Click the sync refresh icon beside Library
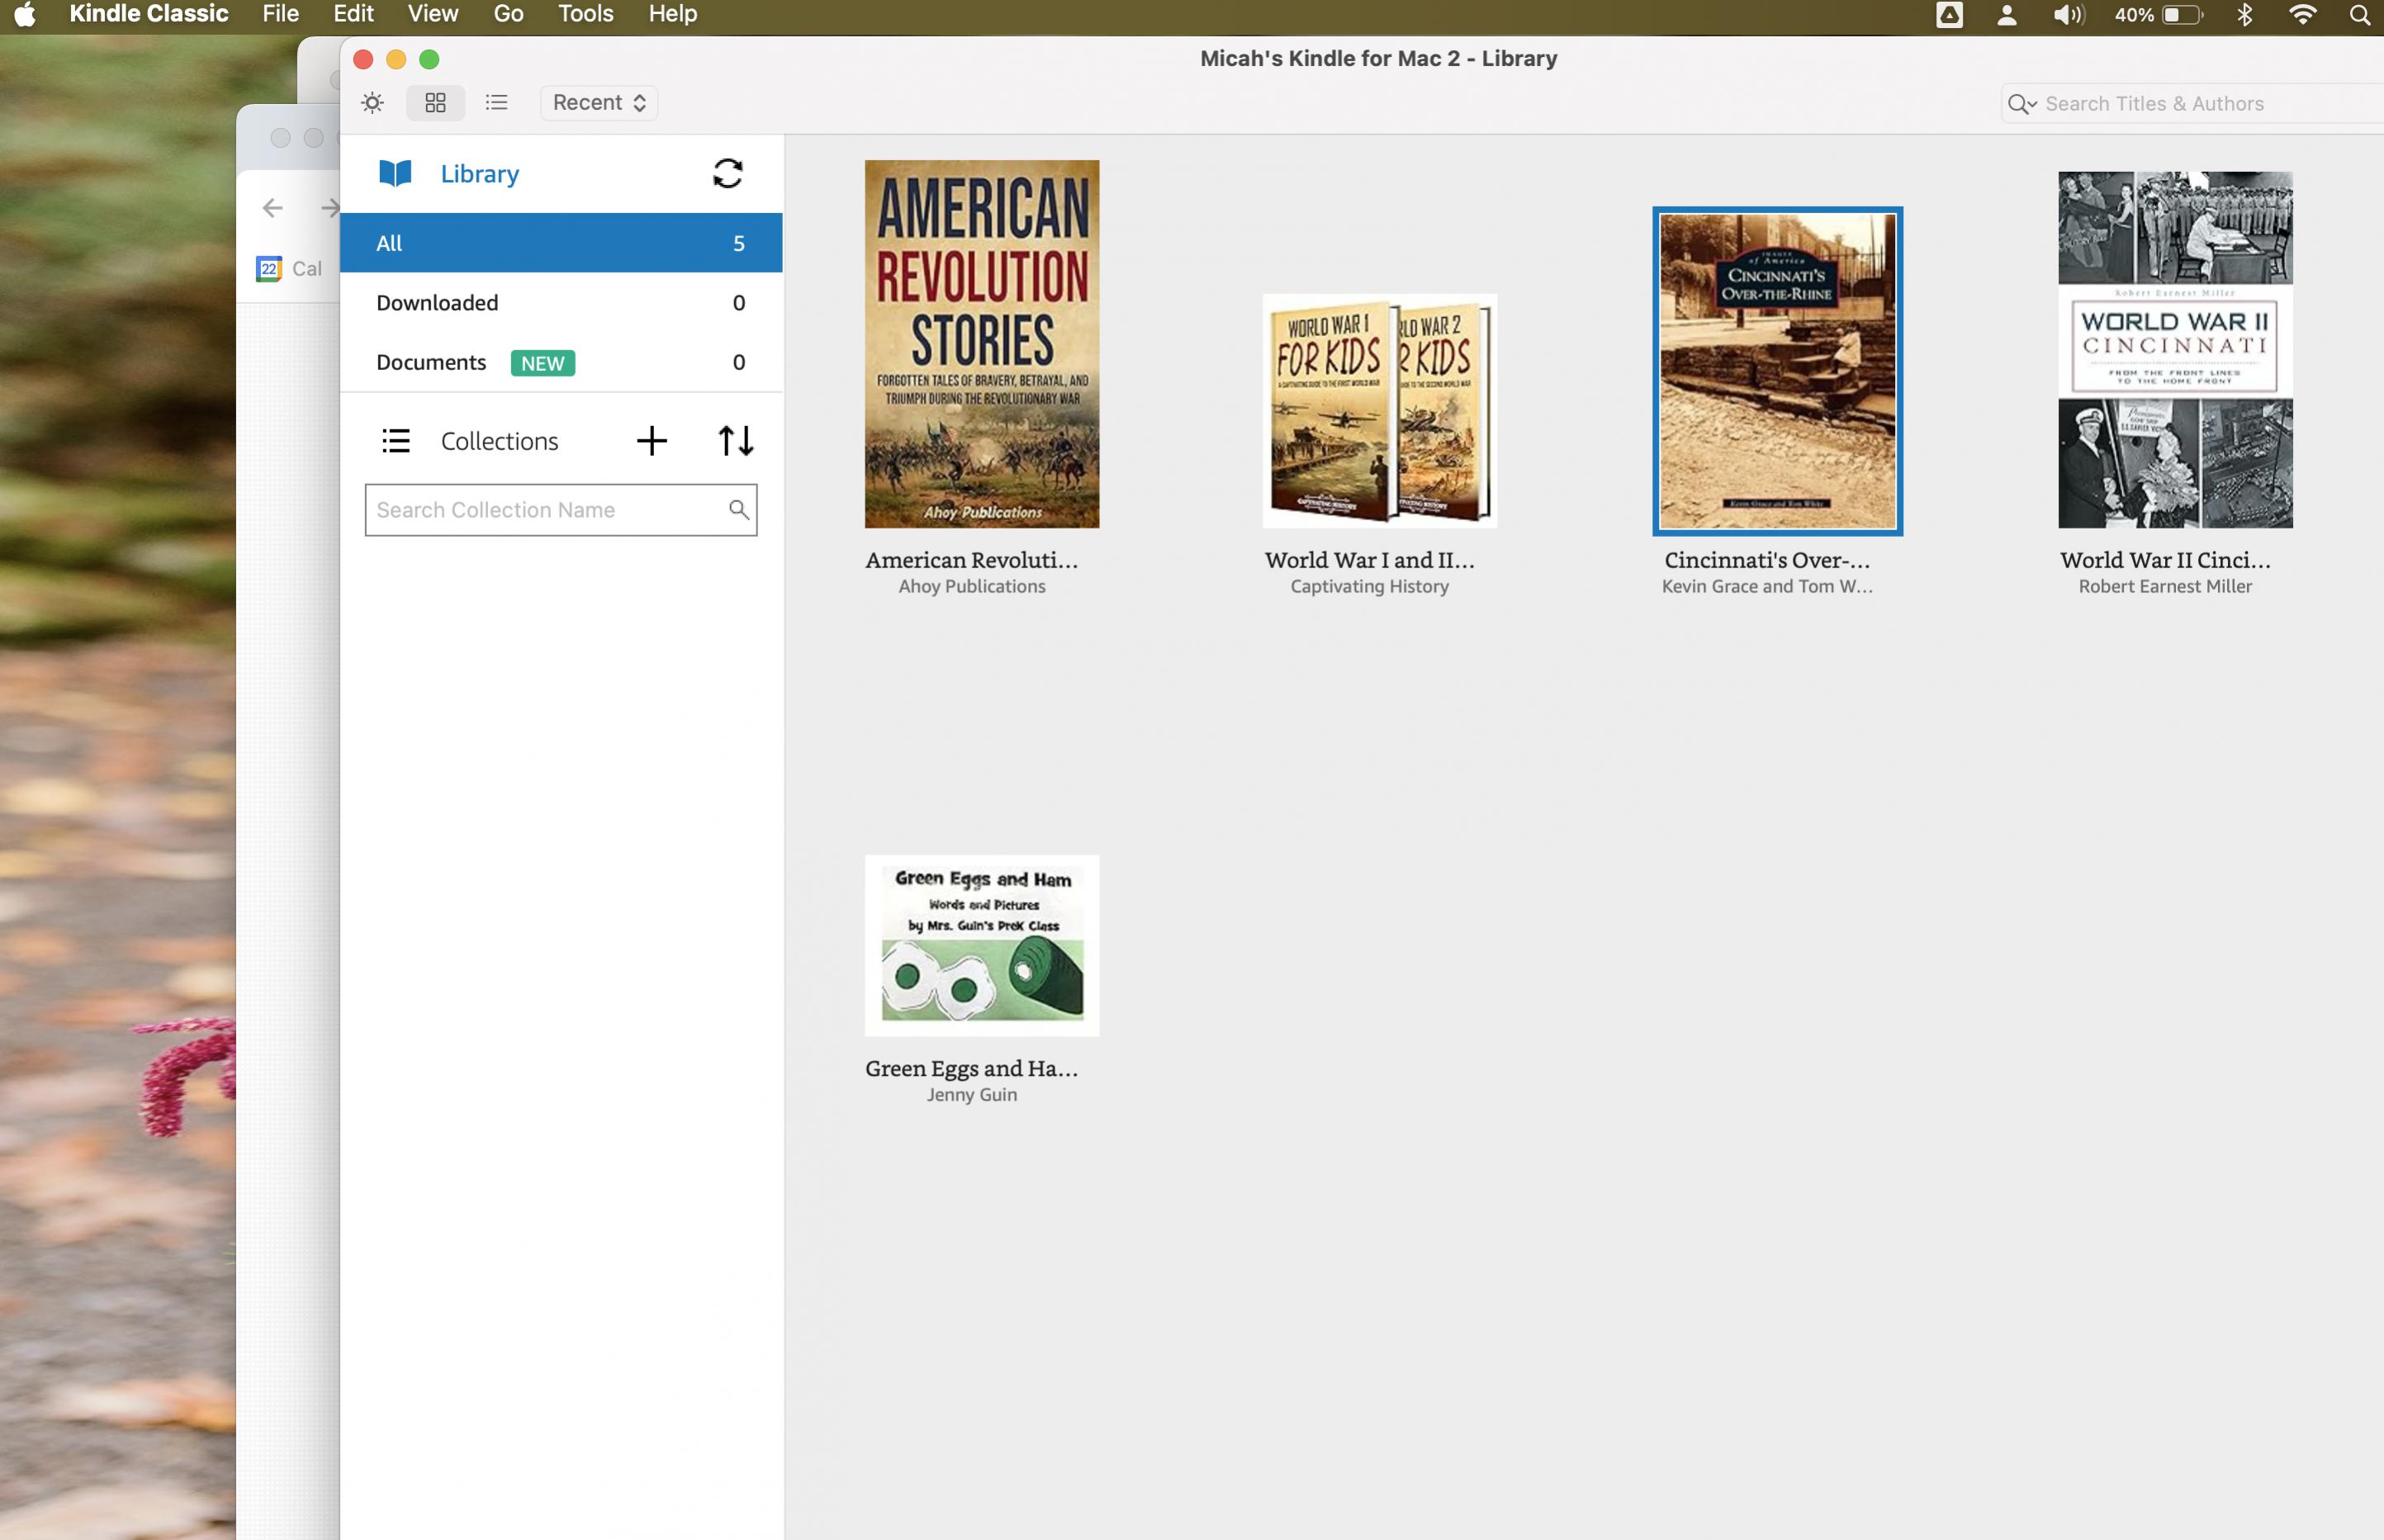This screenshot has width=2384, height=1540. click(x=727, y=173)
